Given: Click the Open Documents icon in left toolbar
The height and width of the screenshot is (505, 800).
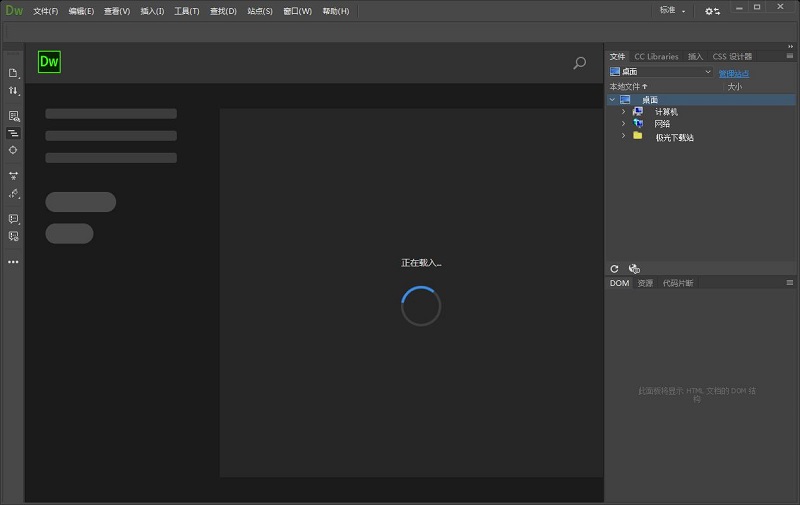Looking at the screenshot, I should [13, 73].
